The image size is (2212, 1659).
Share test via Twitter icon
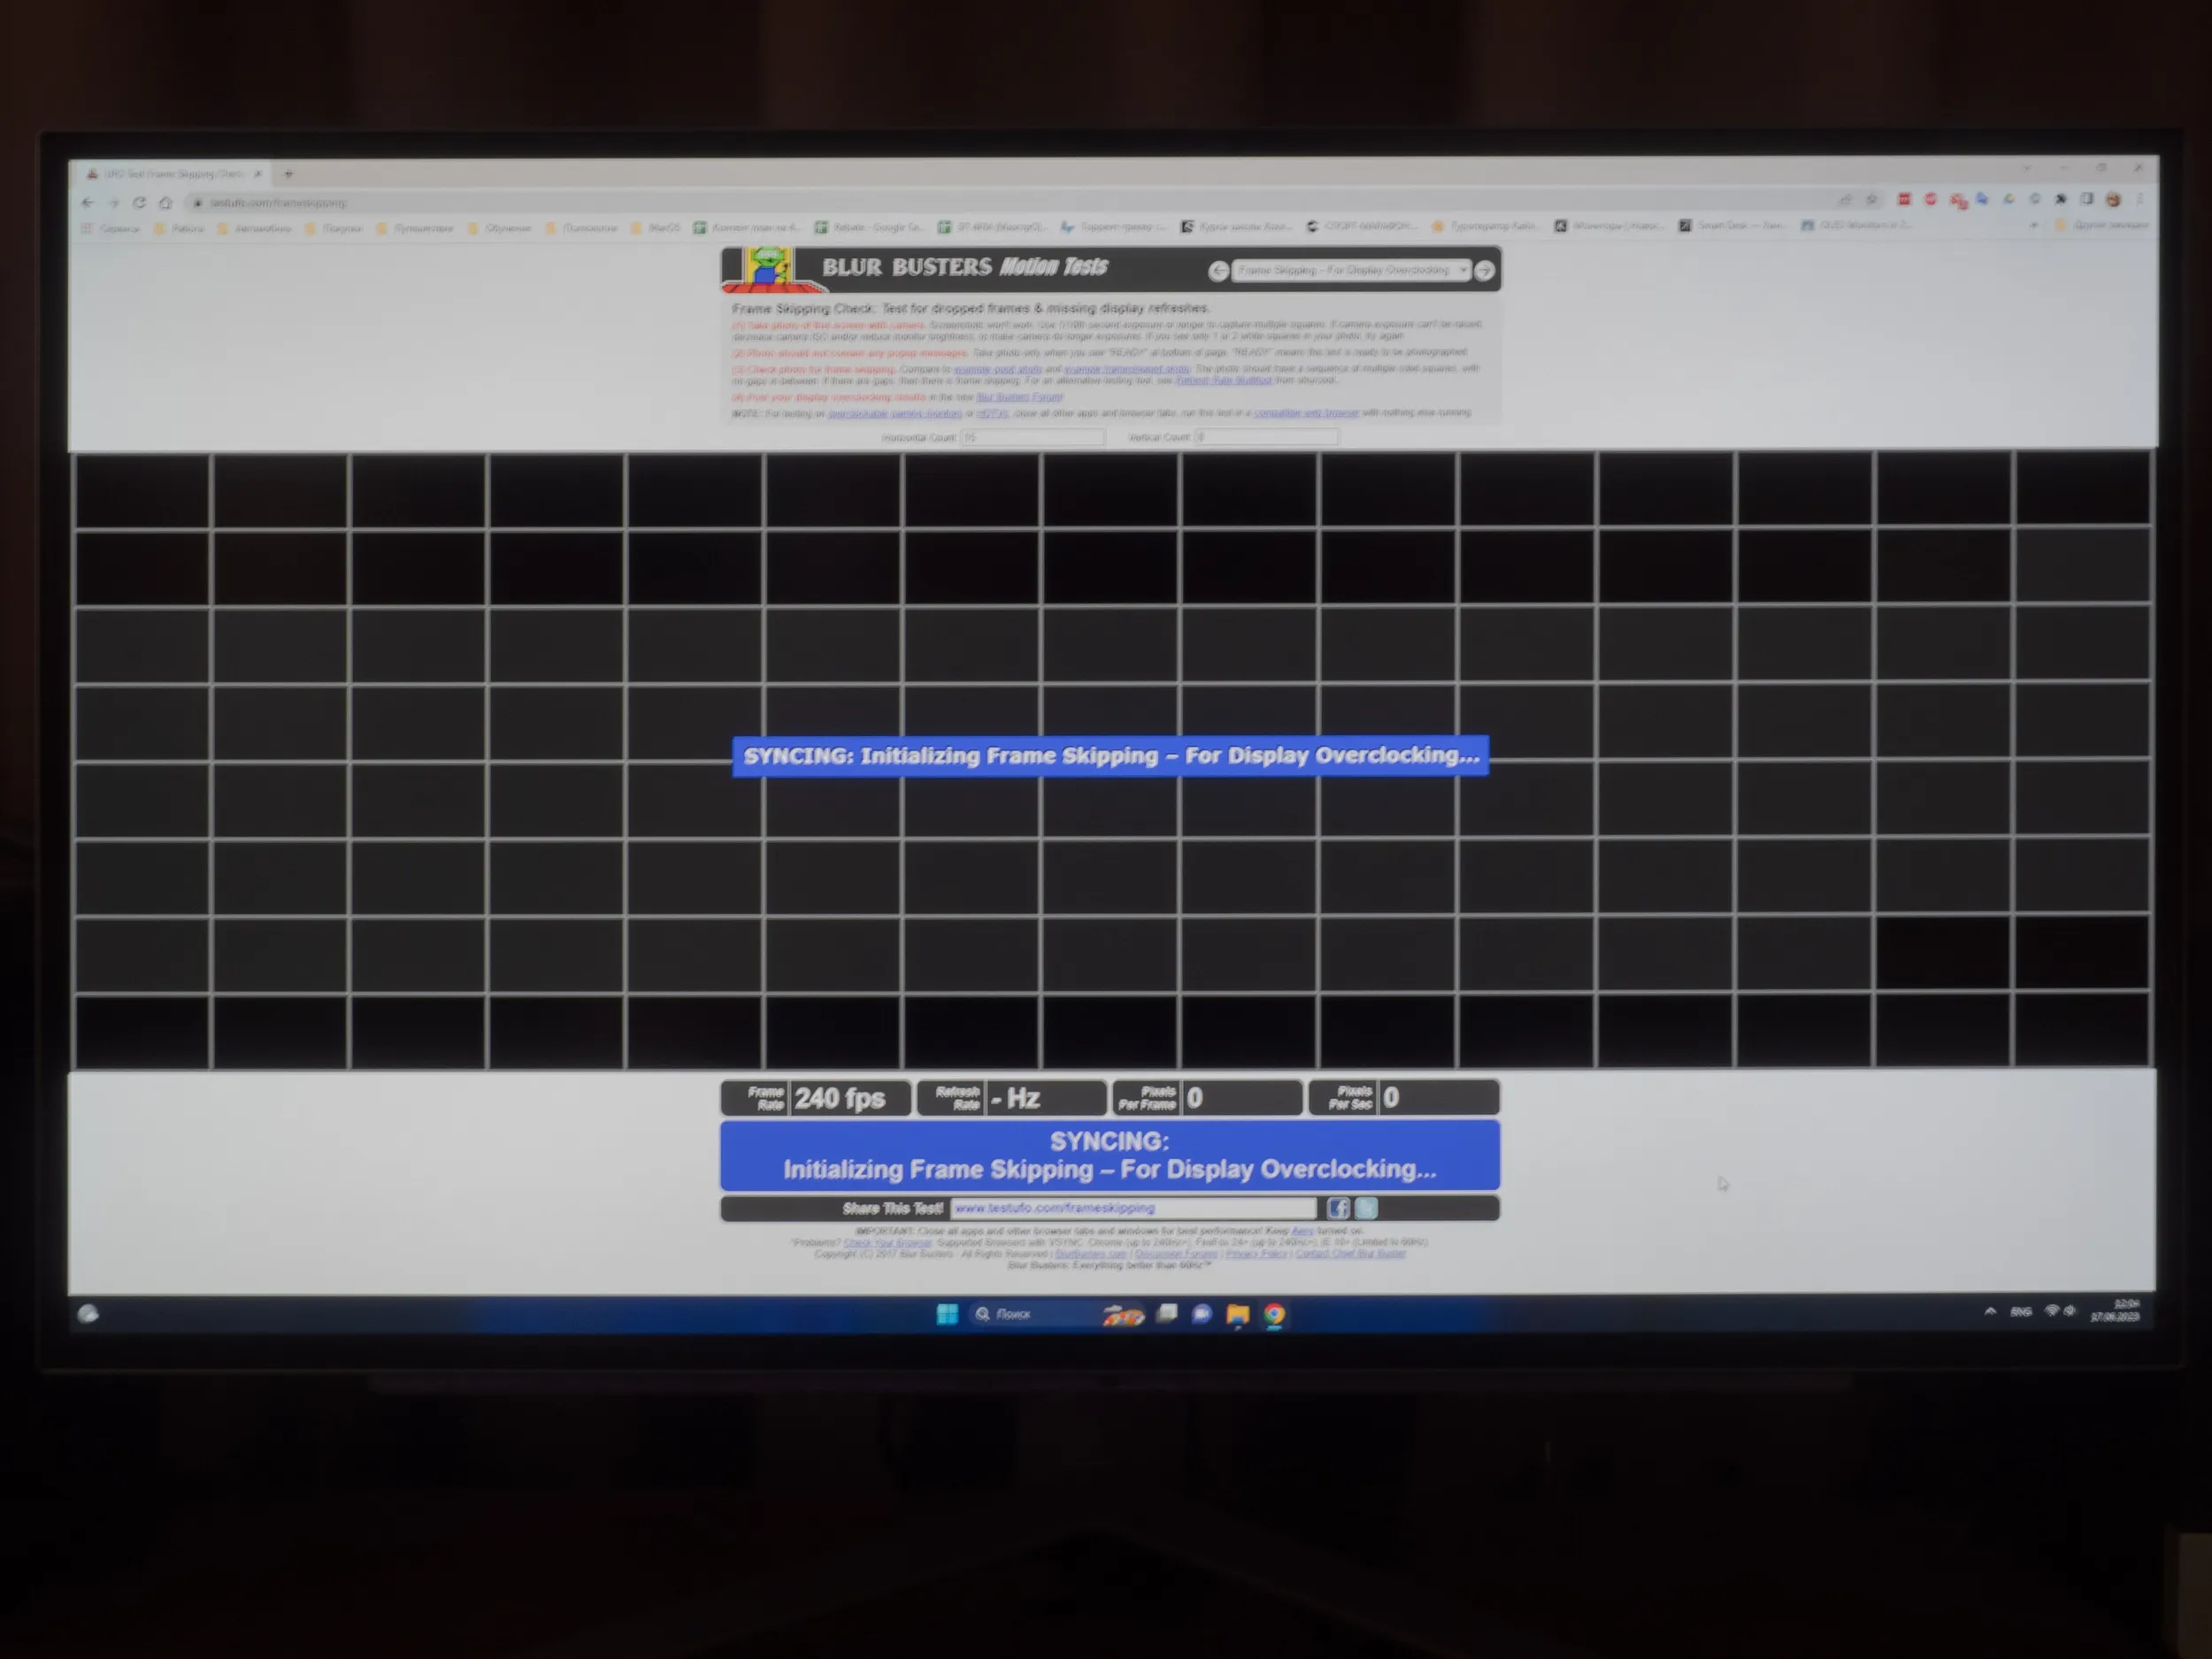(1366, 1208)
